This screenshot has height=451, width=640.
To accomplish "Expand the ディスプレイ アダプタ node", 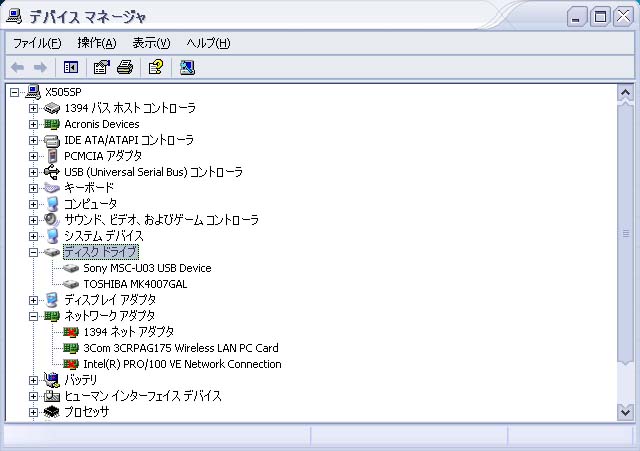I will click(33, 300).
